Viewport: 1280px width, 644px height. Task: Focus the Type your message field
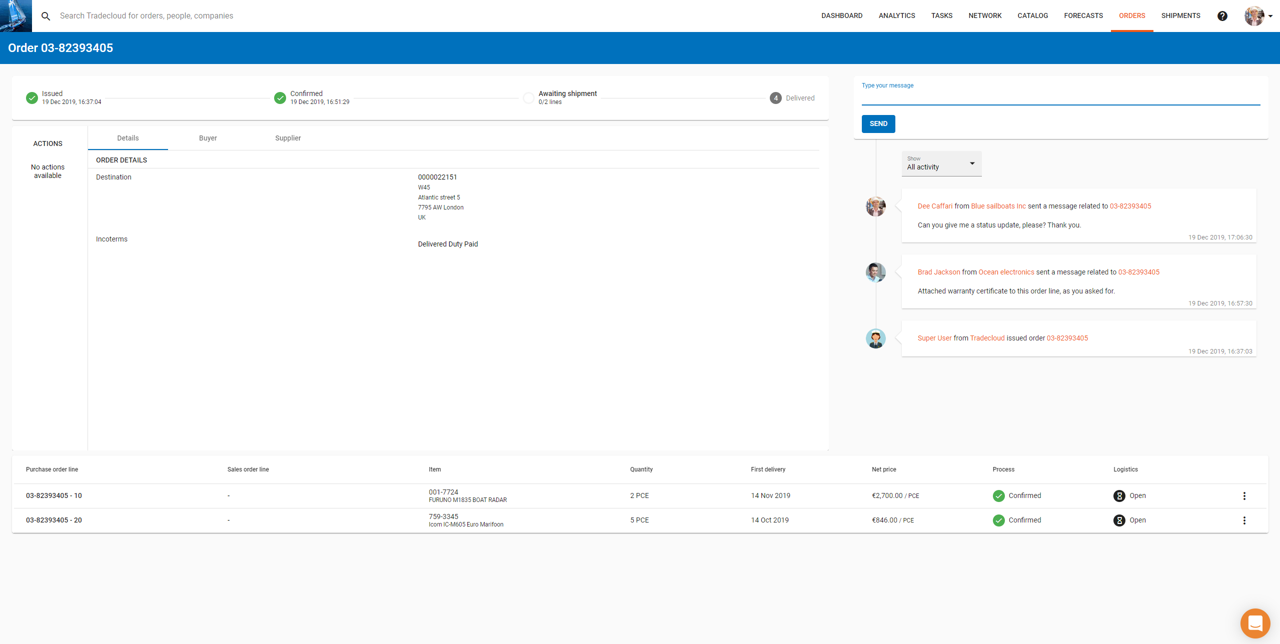coord(1061,97)
